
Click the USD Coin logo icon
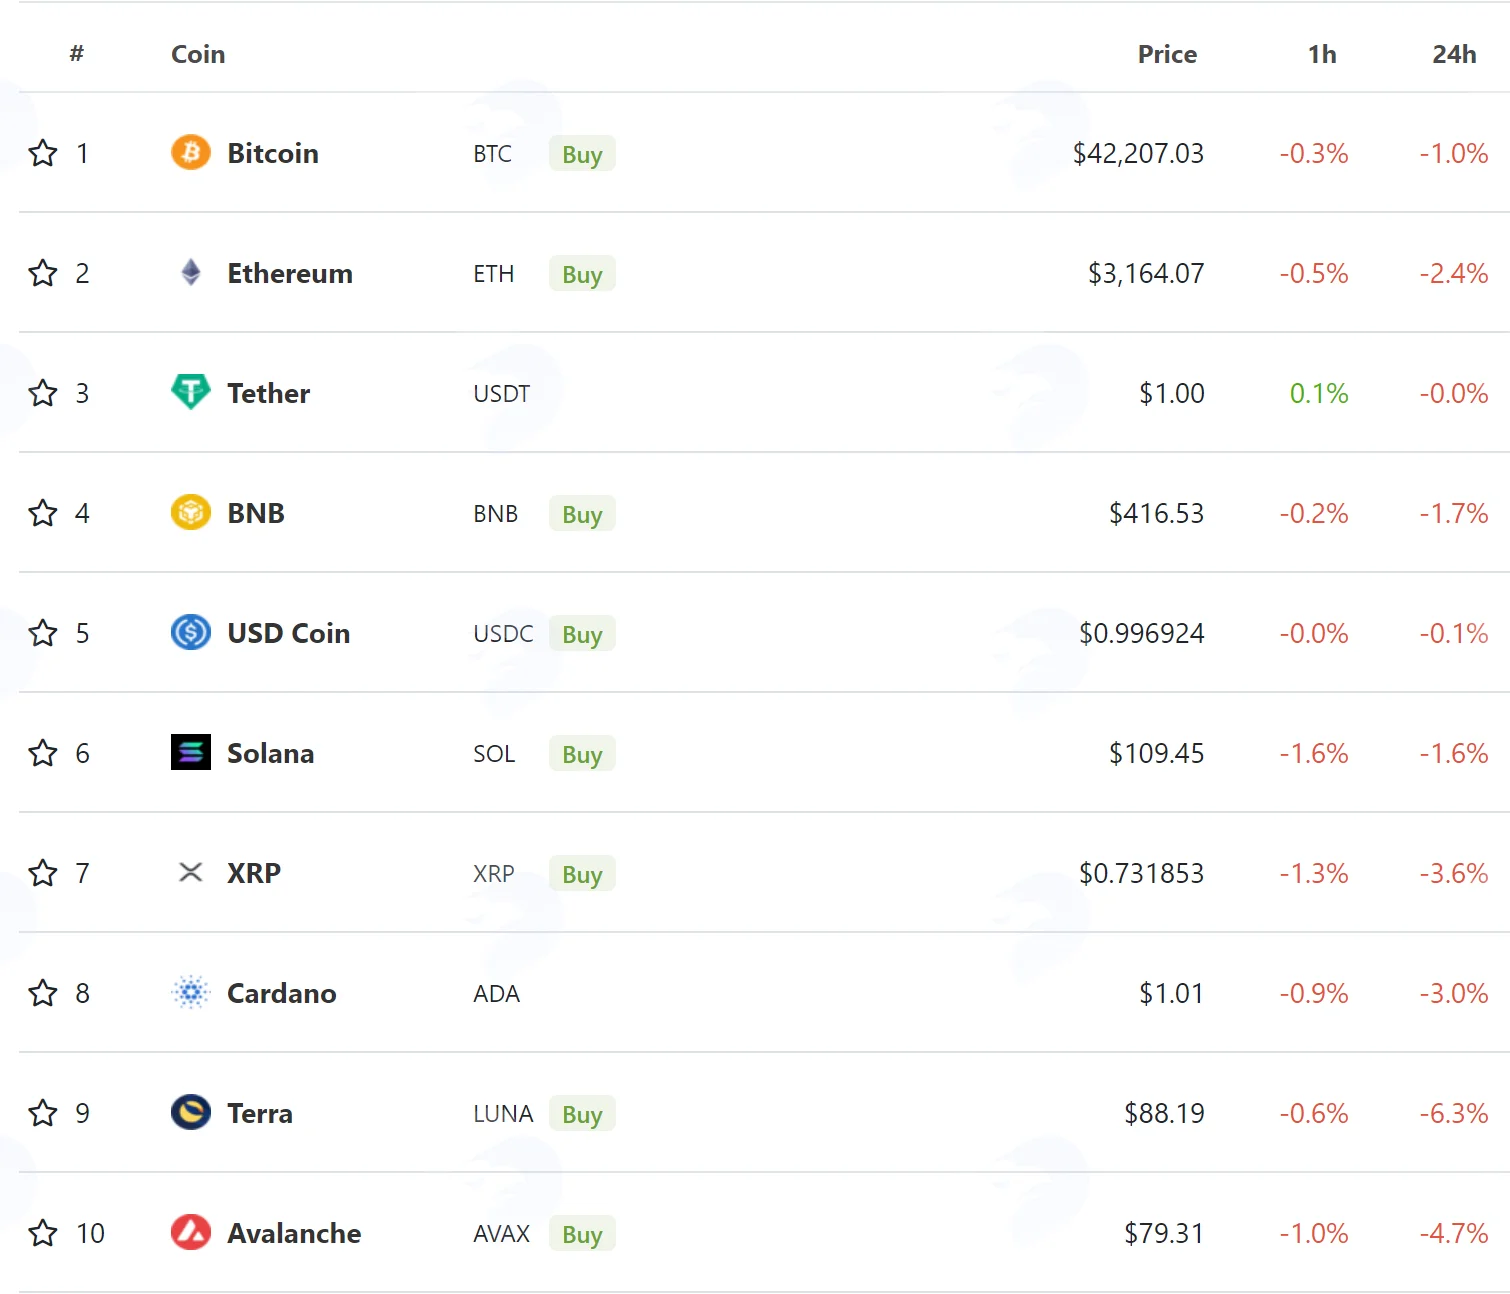(191, 632)
